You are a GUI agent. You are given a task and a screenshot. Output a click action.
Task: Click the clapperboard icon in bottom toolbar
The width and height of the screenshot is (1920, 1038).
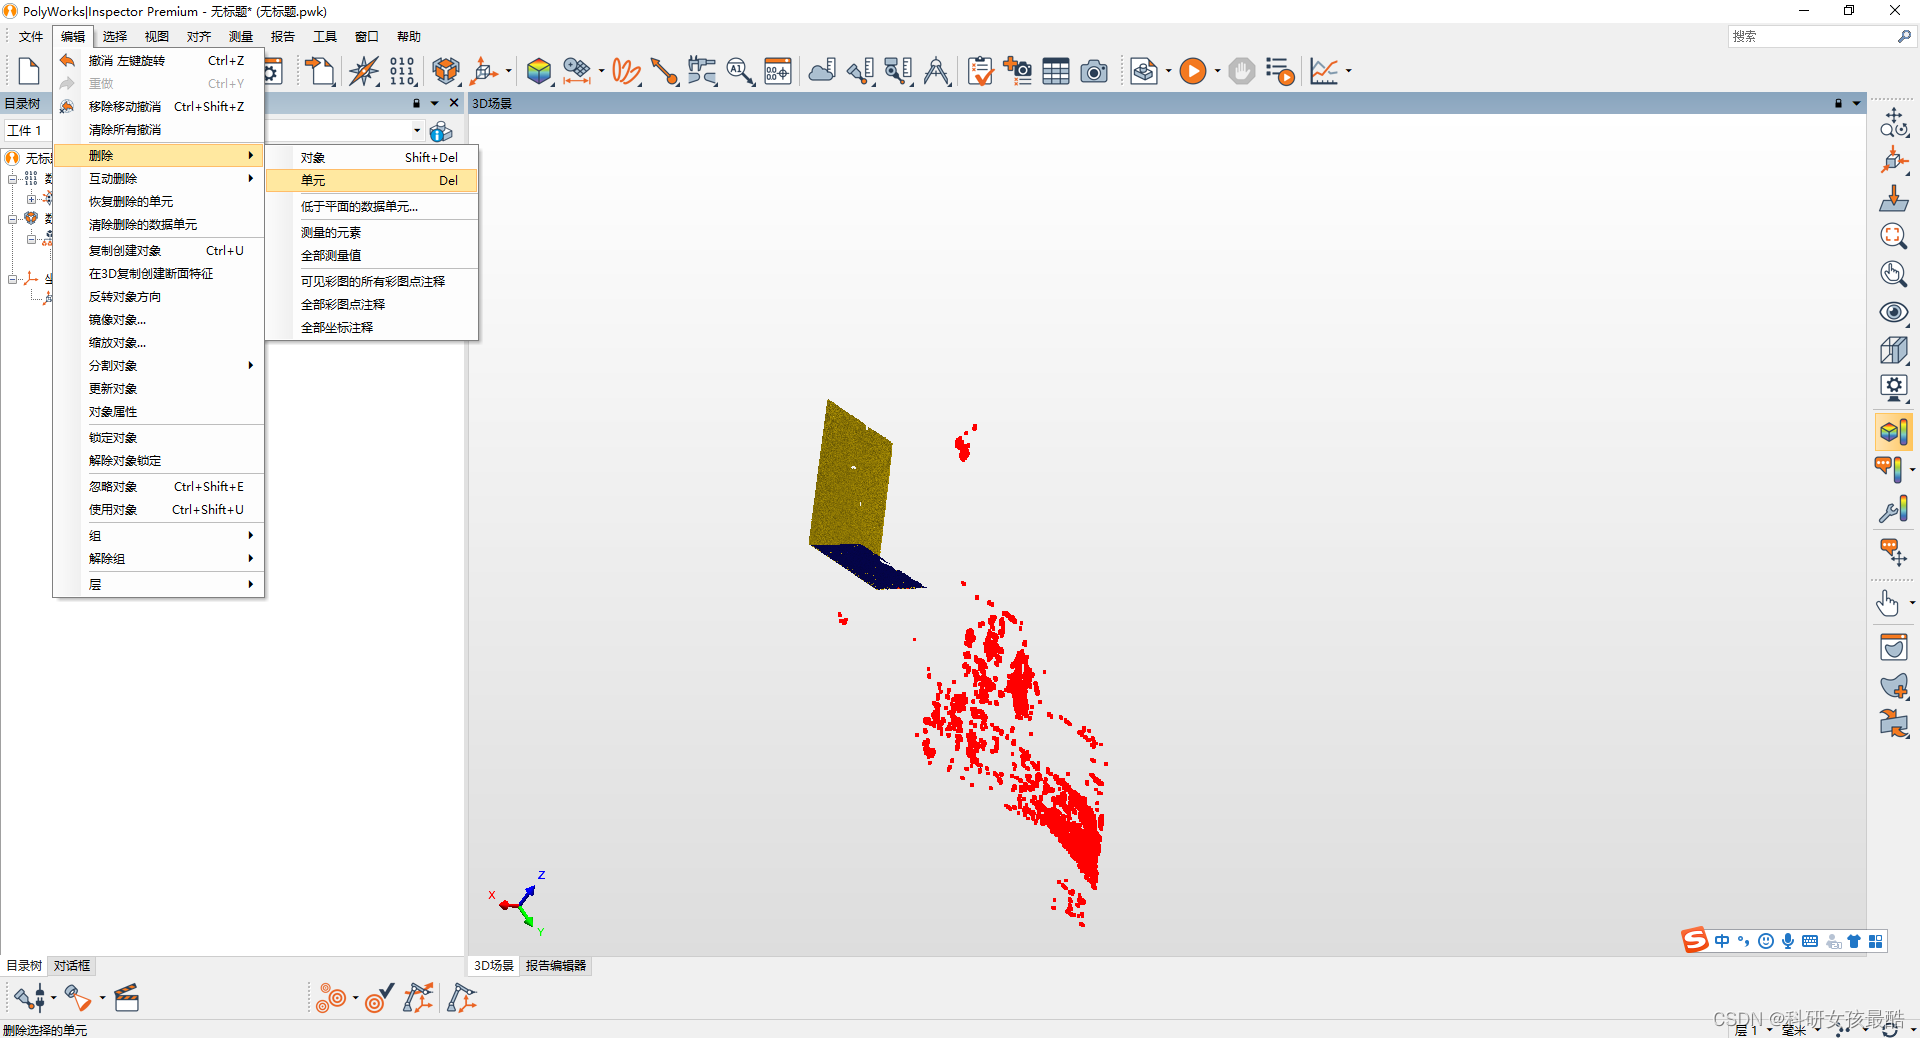click(x=126, y=998)
